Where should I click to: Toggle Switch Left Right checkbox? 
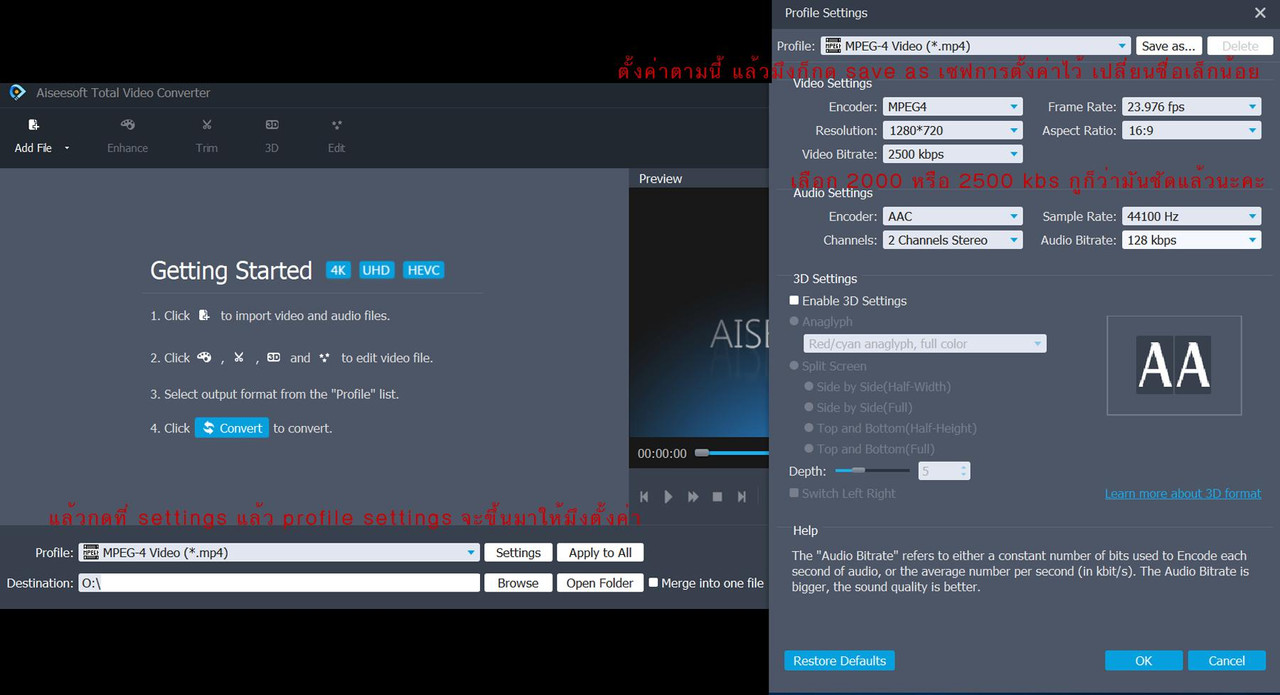(x=794, y=493)
